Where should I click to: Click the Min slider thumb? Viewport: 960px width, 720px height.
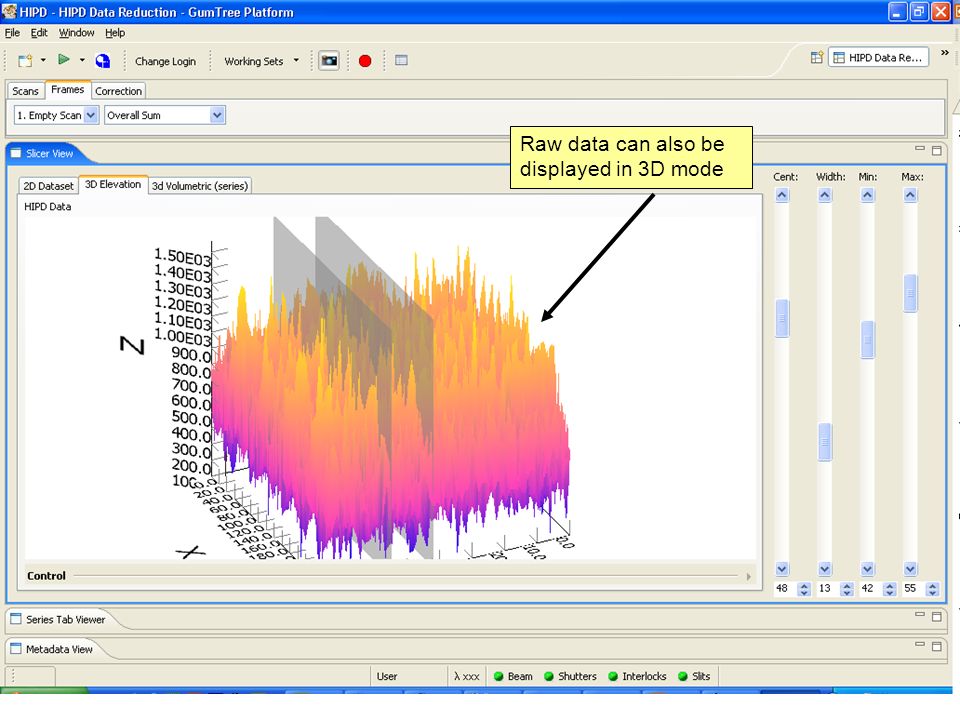pos(868,340)
